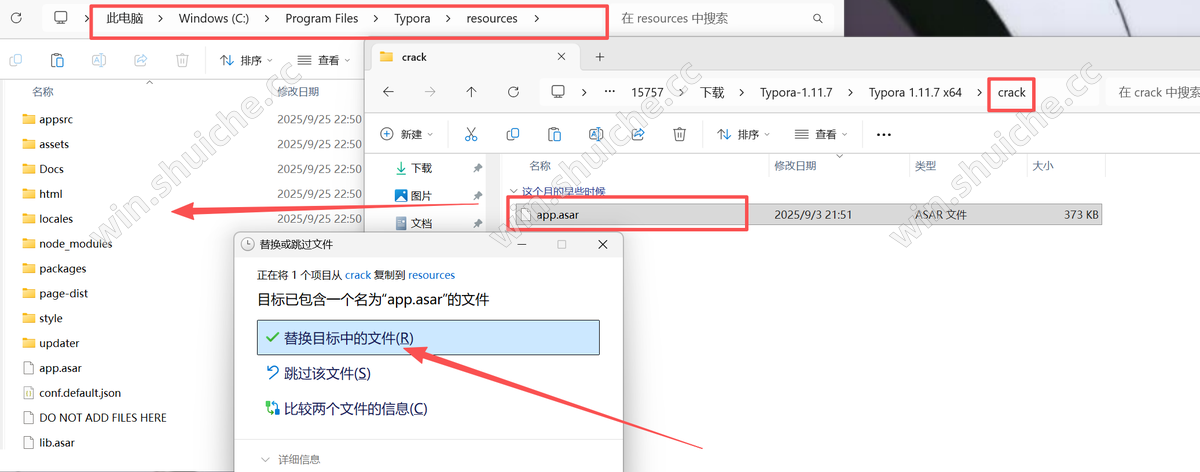Click the copy icon in the resources window toolbar

pos(15,60)
